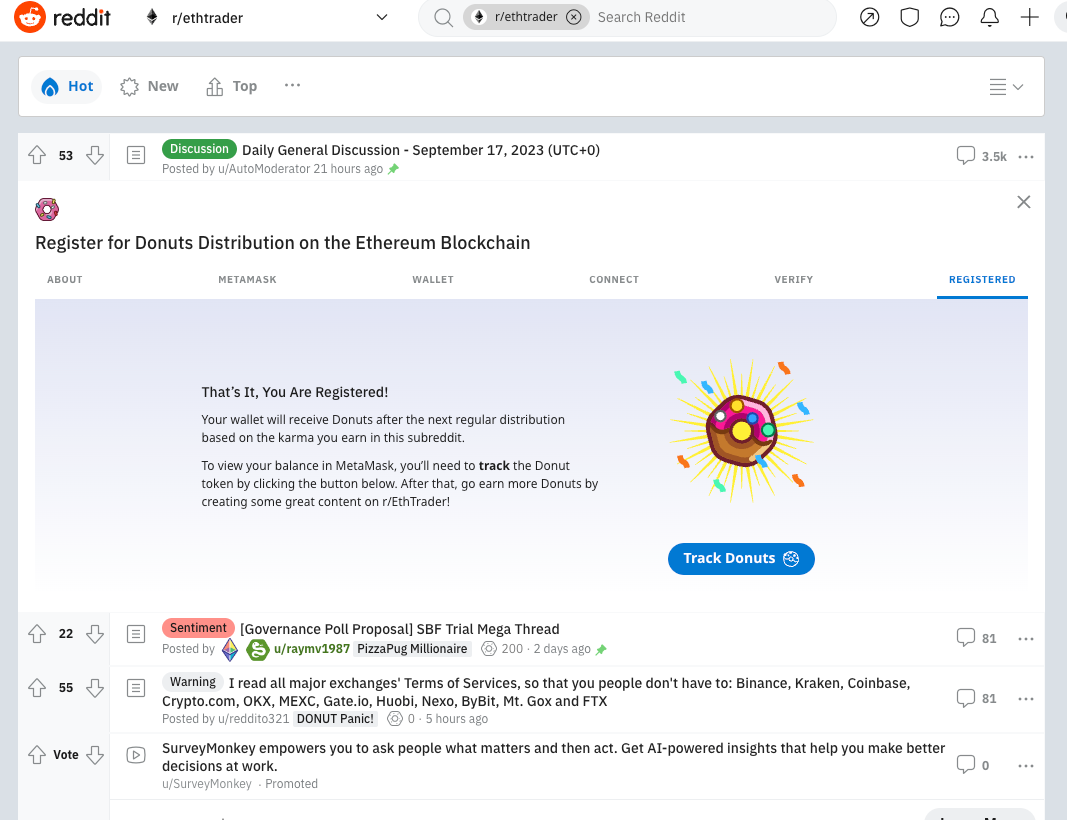Switch to the REGISTERED step tab
This screenshot has height=820, width=1067.
pos(982,280)
